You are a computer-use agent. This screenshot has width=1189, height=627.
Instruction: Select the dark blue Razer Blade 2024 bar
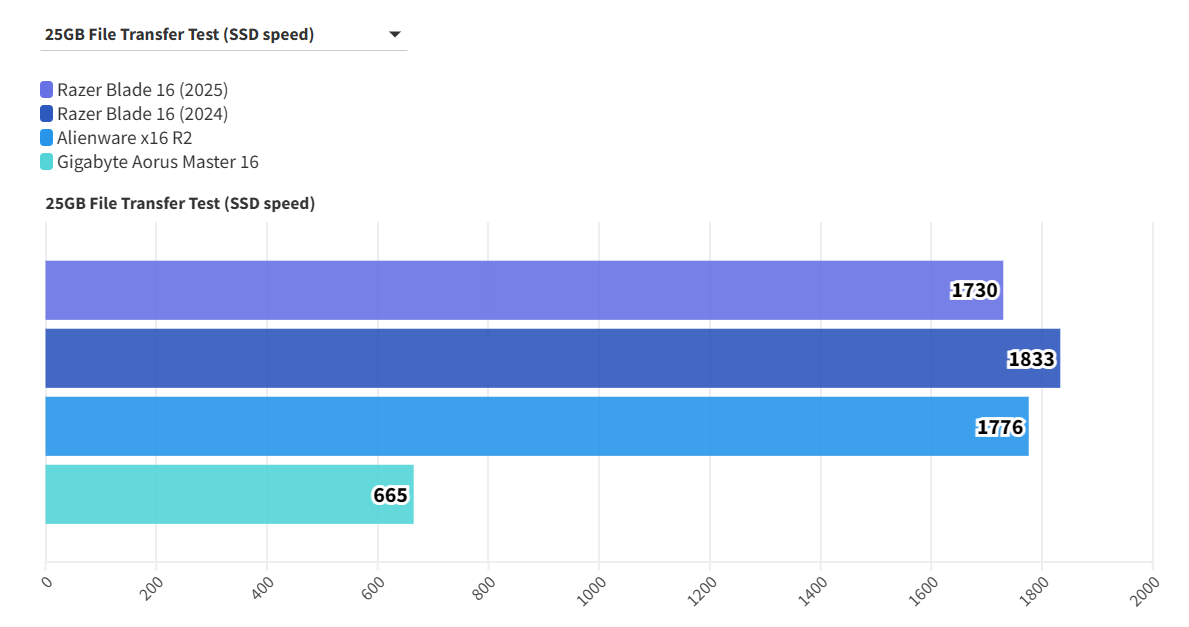[x=500, y=358]
